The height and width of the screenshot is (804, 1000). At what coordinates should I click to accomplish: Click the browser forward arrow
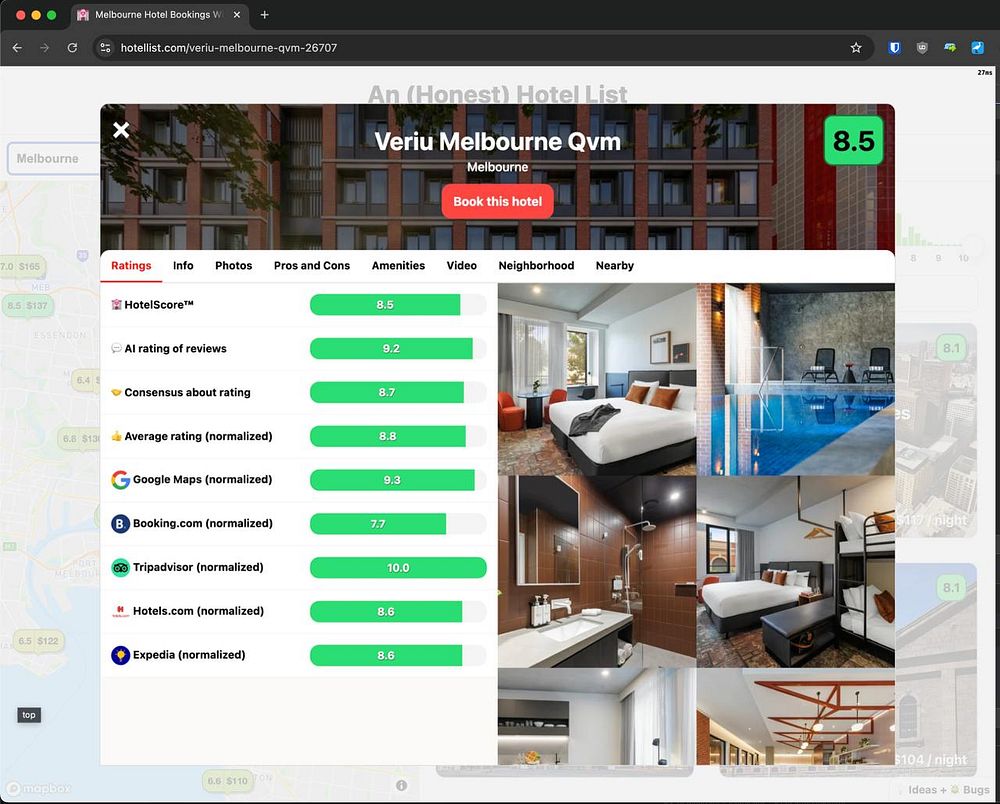click(44, 48)
